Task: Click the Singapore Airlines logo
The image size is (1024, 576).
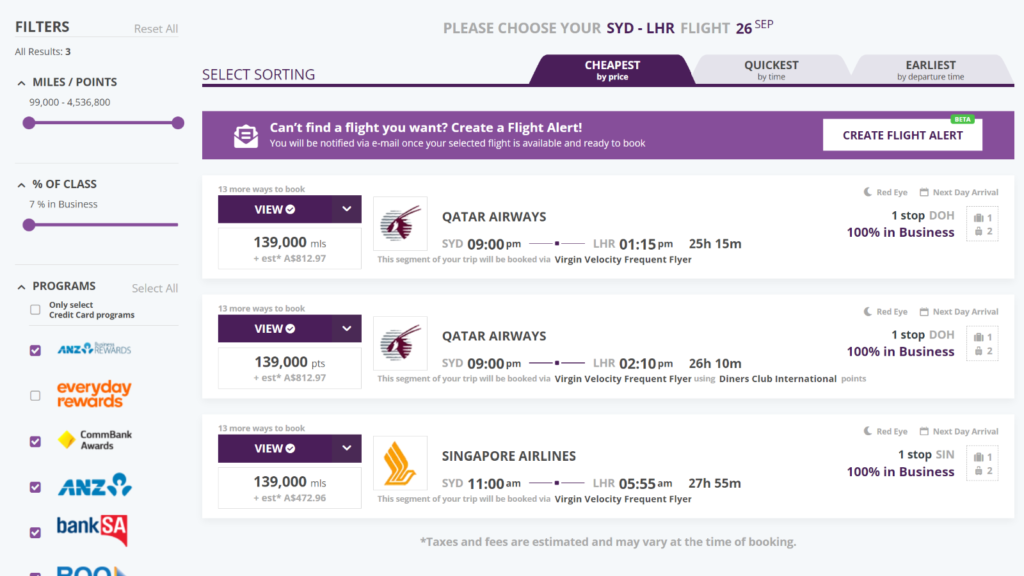Action: point(400,463)
